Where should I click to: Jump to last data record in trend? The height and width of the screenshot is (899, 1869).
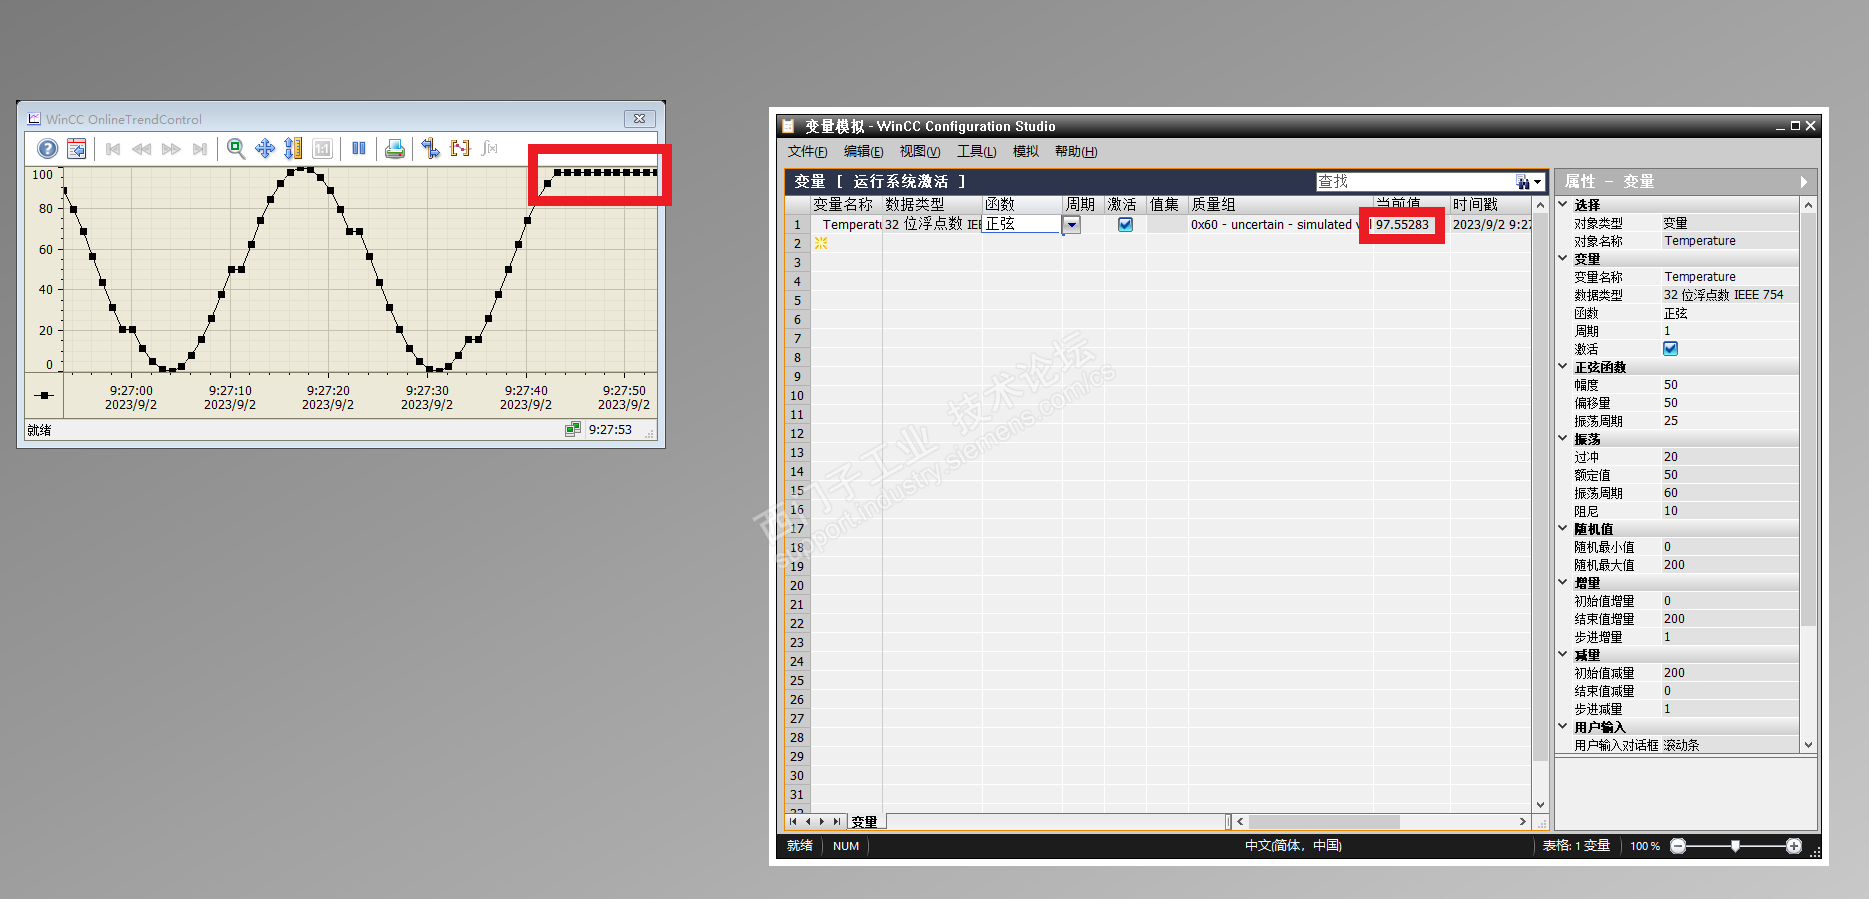click(x=200, y=149)
